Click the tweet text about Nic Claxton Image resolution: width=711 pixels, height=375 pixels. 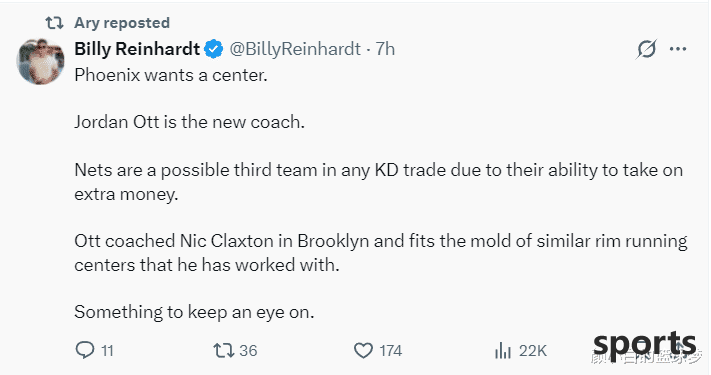tap(381, 253)
